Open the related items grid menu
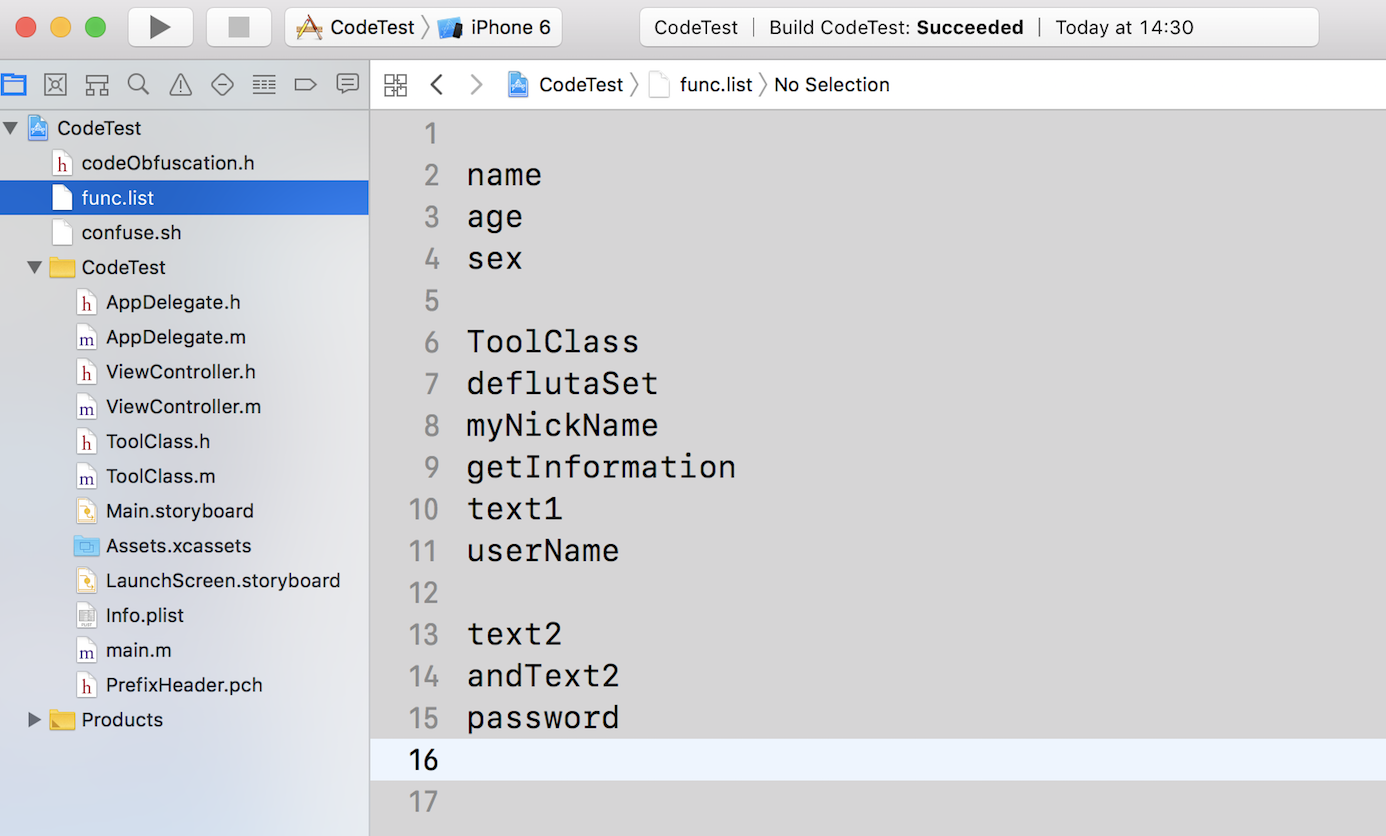1386x836 pixels. pyautogui.click(x=396, y=85)
